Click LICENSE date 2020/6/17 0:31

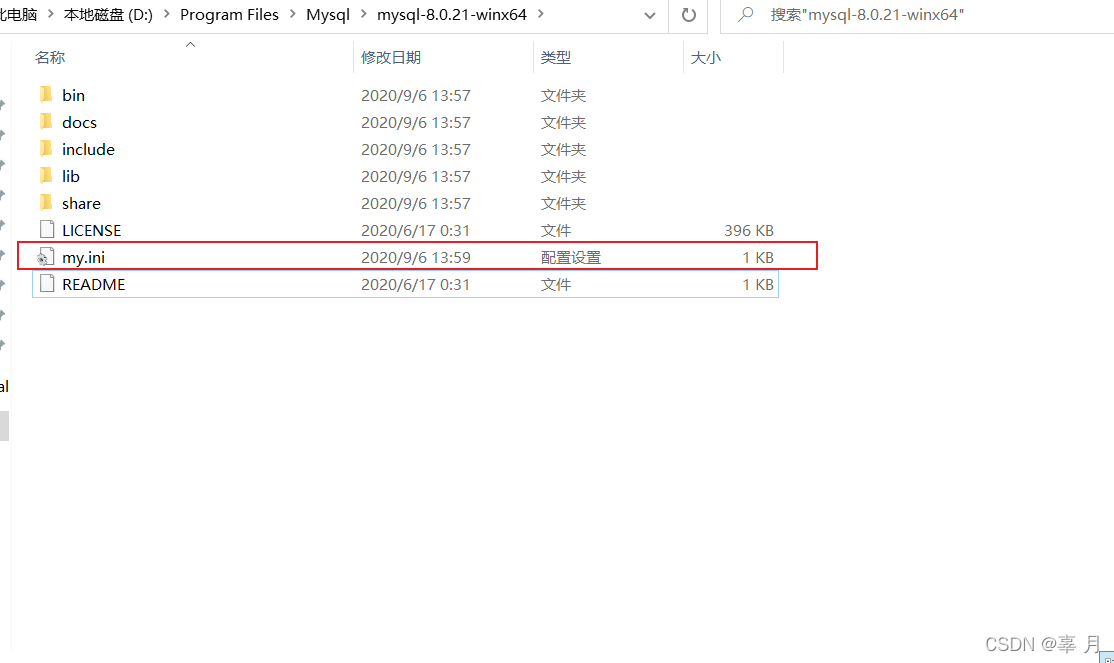point(415,230)
